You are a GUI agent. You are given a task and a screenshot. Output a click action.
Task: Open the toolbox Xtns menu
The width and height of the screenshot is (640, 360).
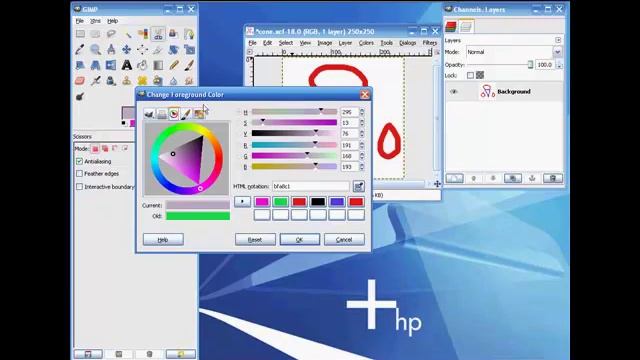95,21
